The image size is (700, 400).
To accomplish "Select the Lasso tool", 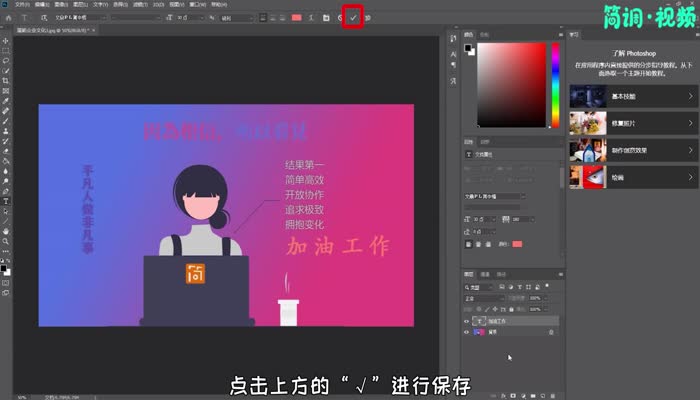I will (x=7, y=60).
